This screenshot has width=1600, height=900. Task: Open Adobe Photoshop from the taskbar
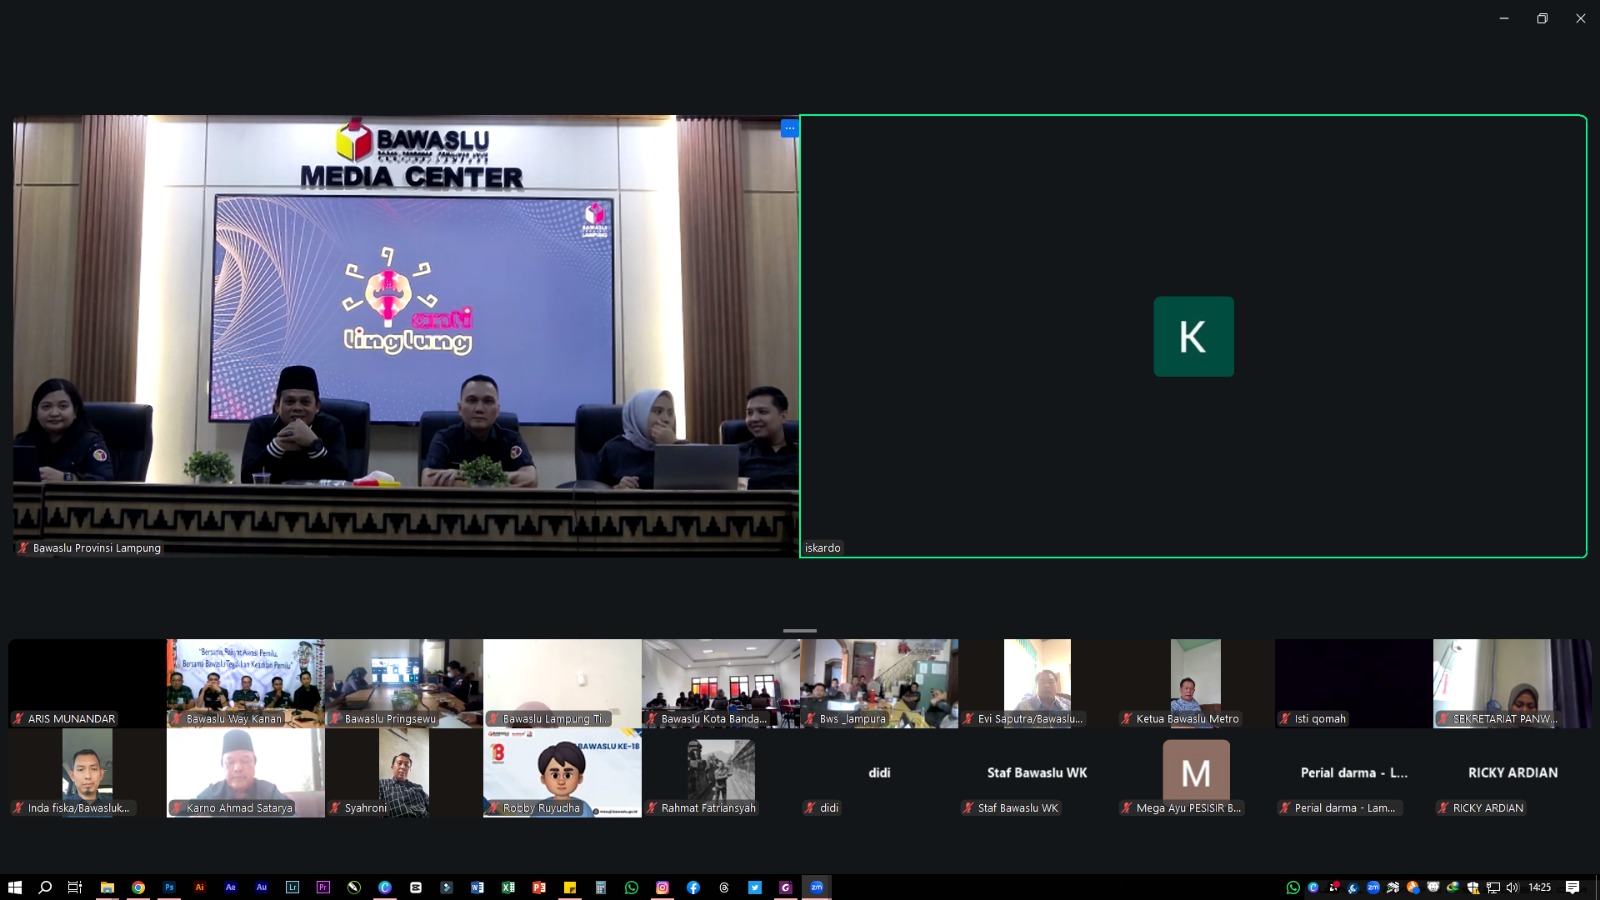click(x=169, y=887)
